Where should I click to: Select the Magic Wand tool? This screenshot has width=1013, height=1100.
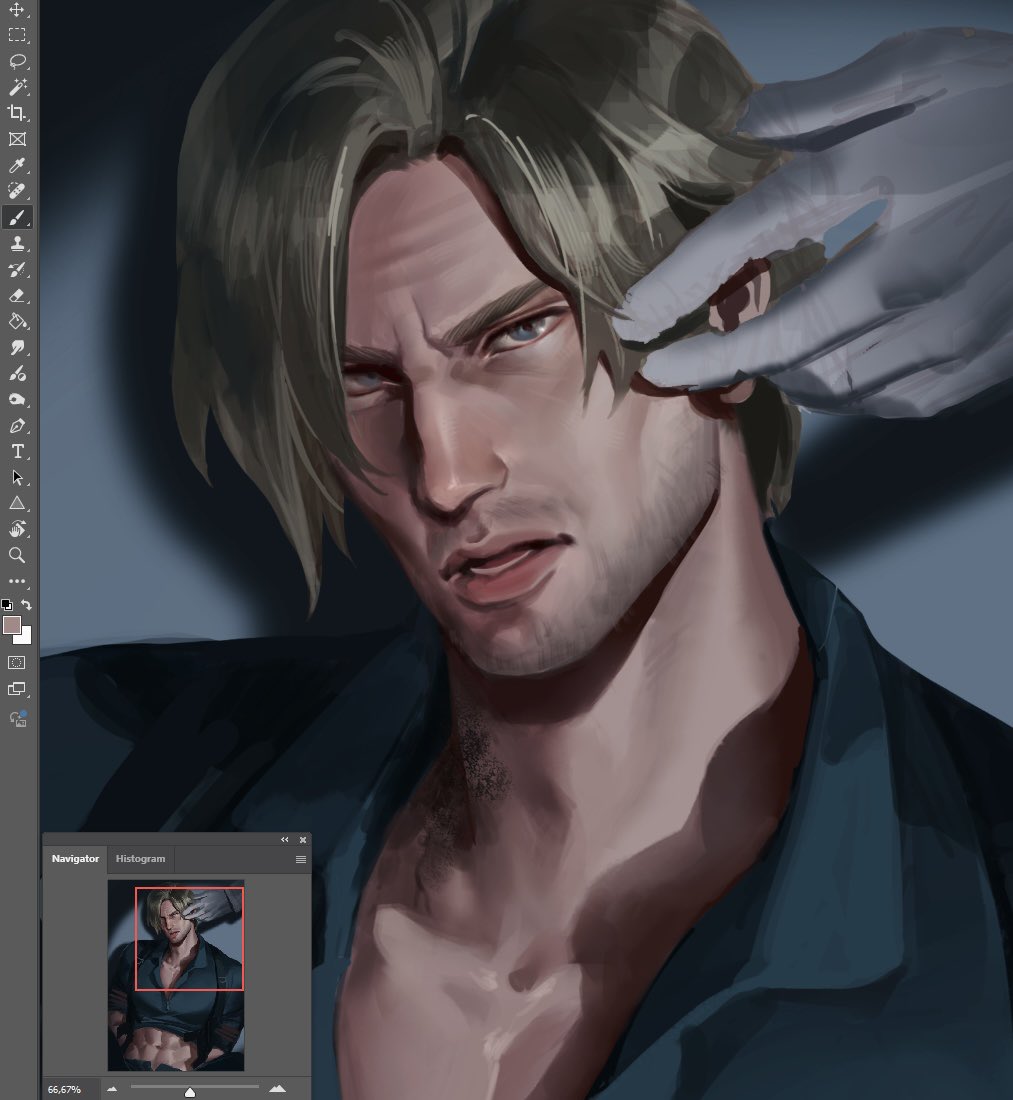pos(17,87)
